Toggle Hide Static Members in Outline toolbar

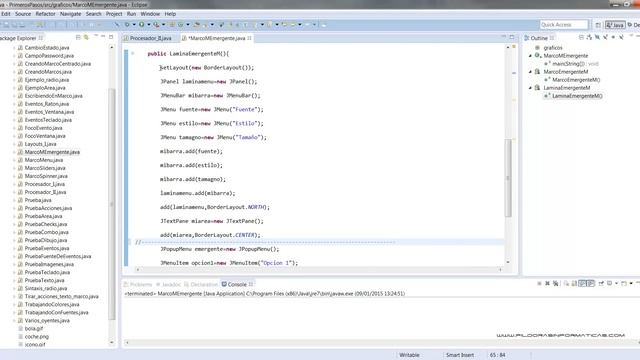(605, 38)
